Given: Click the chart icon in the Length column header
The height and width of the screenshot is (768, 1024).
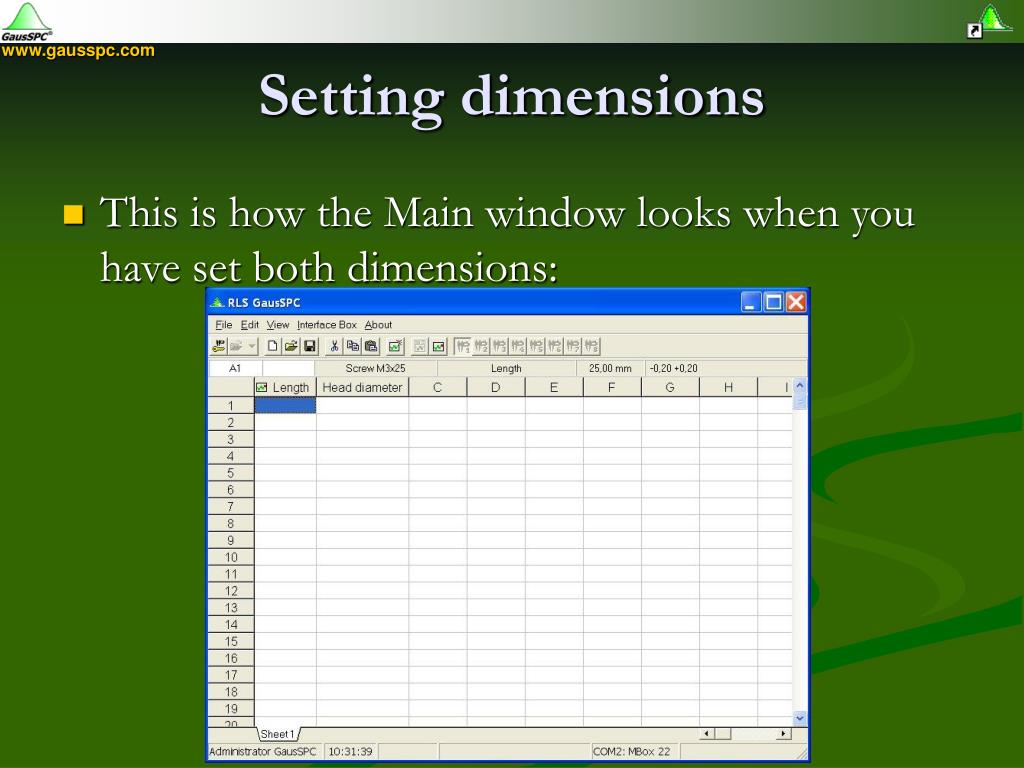Looking at the screenshot, I should (x=262, y=387).
